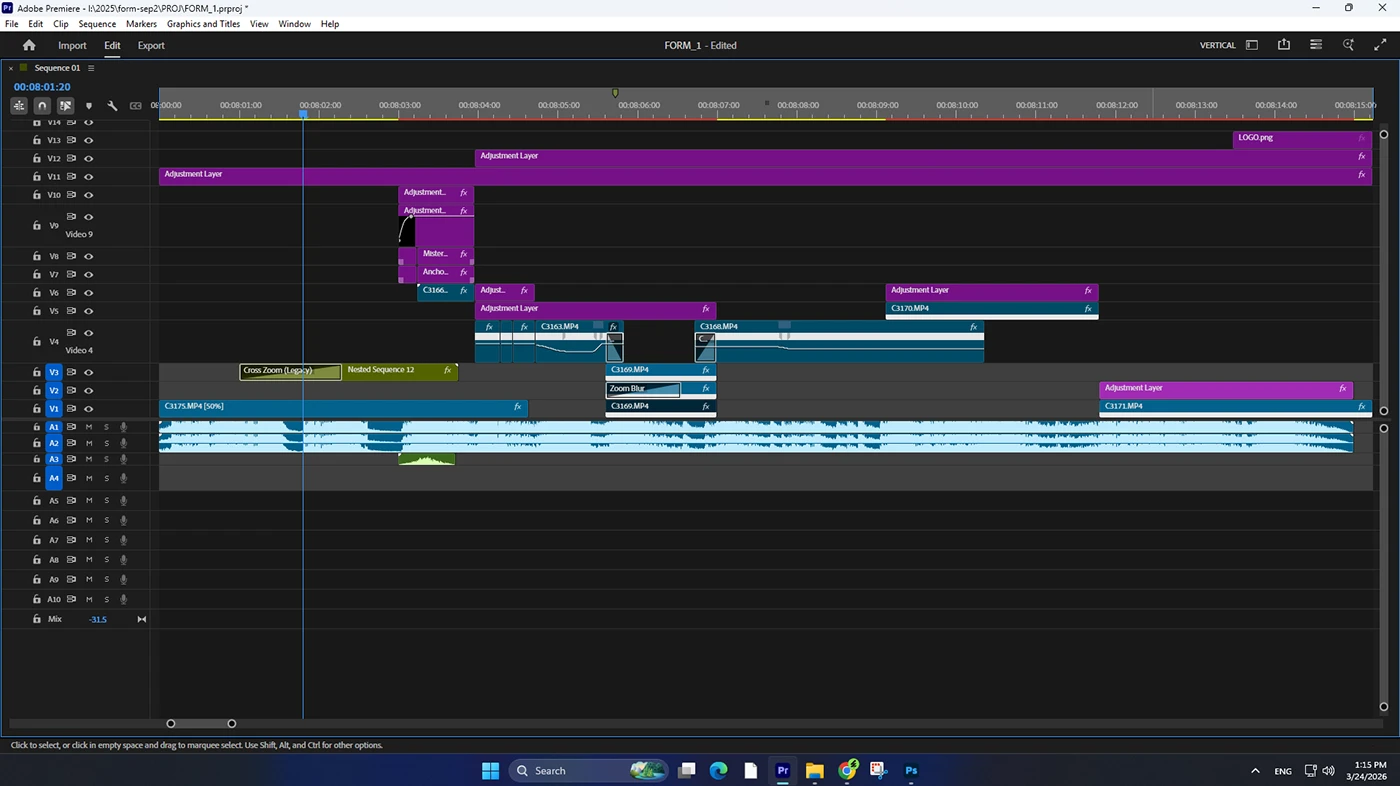Open Workspaces layout icon
The height and width of the screenshot is (786, 1400).
1252,45
